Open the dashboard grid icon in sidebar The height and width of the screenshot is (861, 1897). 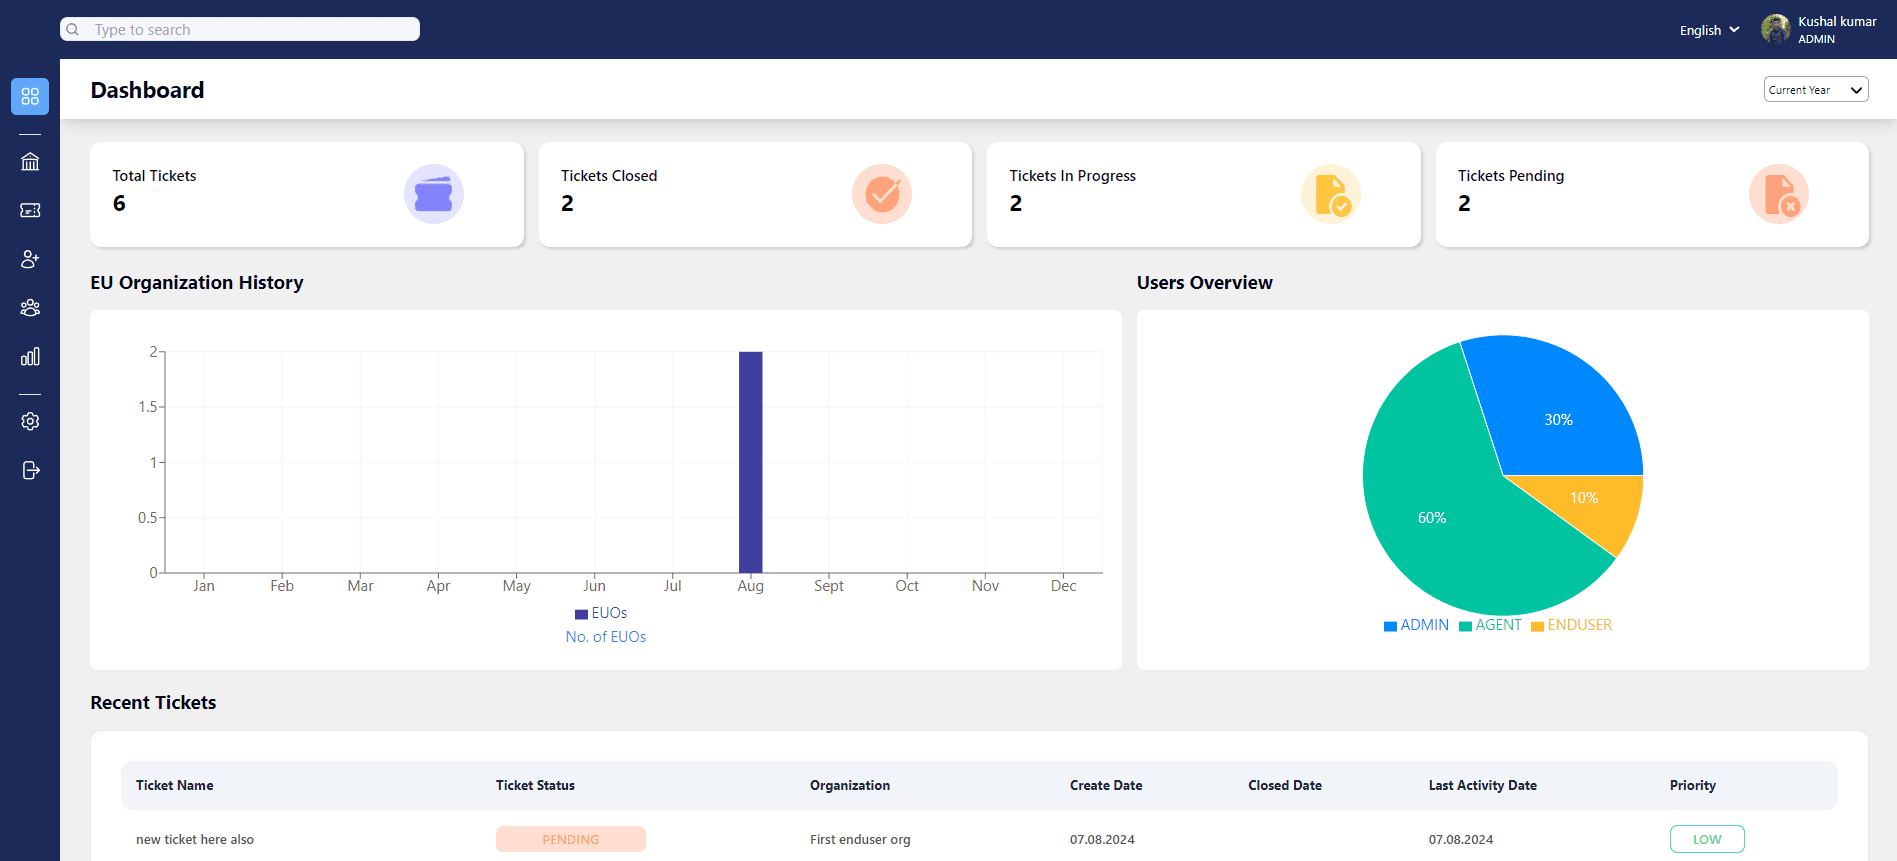[x=30, y=96]
